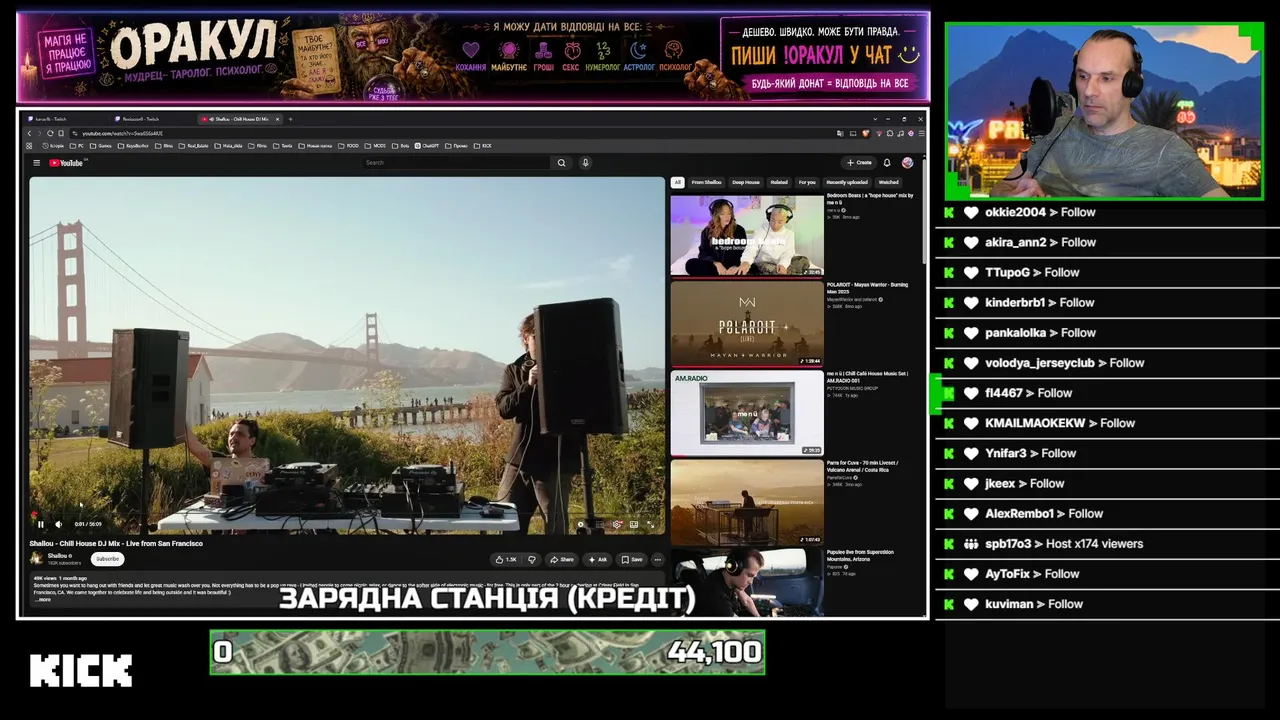Select the Related filter chip
This screenshot has height=720, width=1280.
click(x=779, y=183)
